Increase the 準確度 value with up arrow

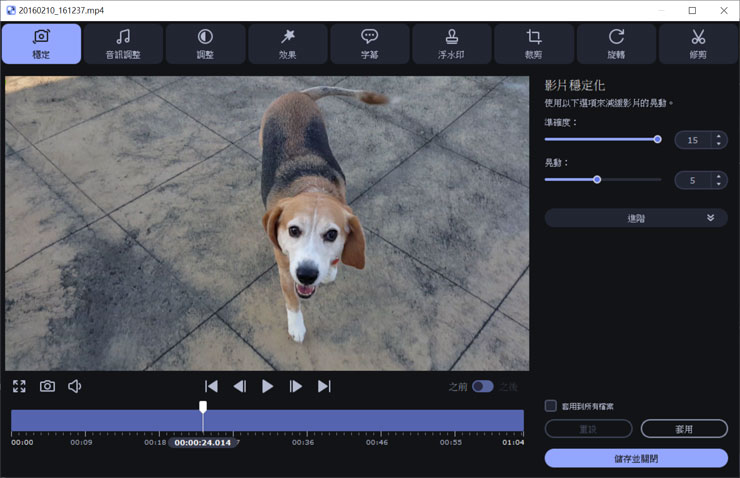[718, 136]
